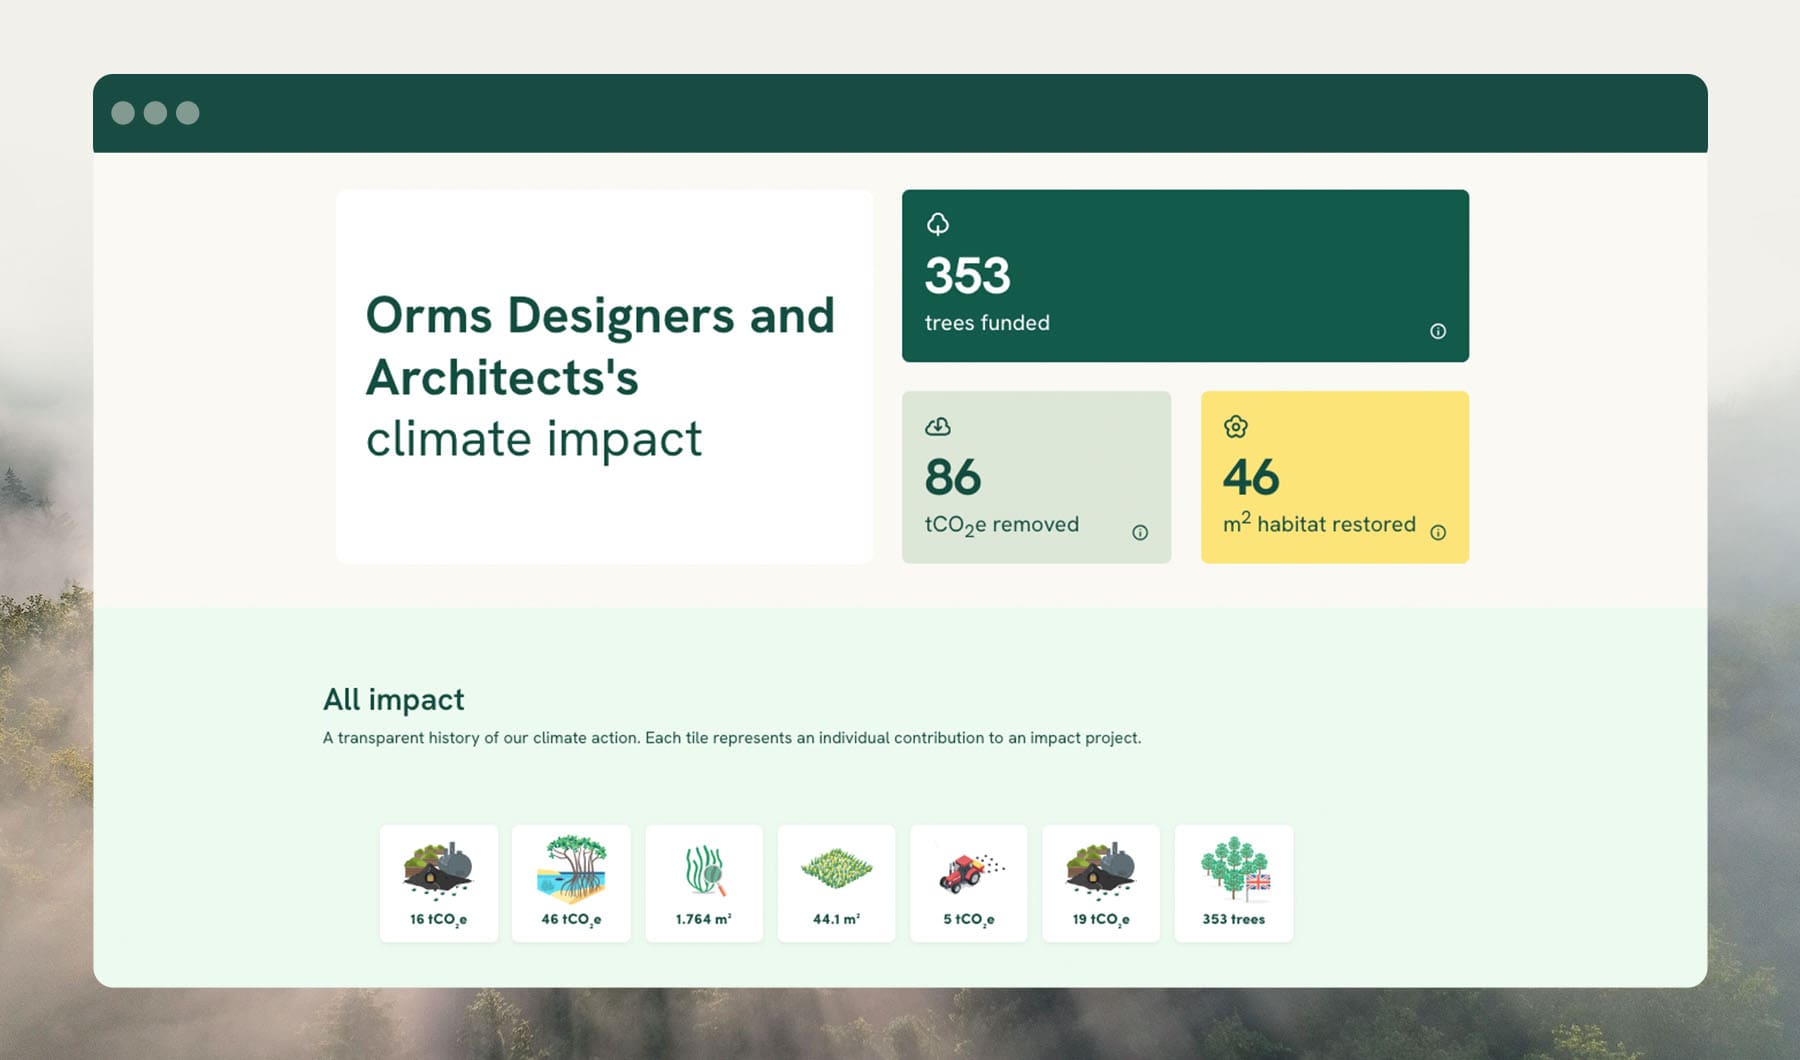Open the 46 tCO2e mangrove tile

tap(571, 883)
